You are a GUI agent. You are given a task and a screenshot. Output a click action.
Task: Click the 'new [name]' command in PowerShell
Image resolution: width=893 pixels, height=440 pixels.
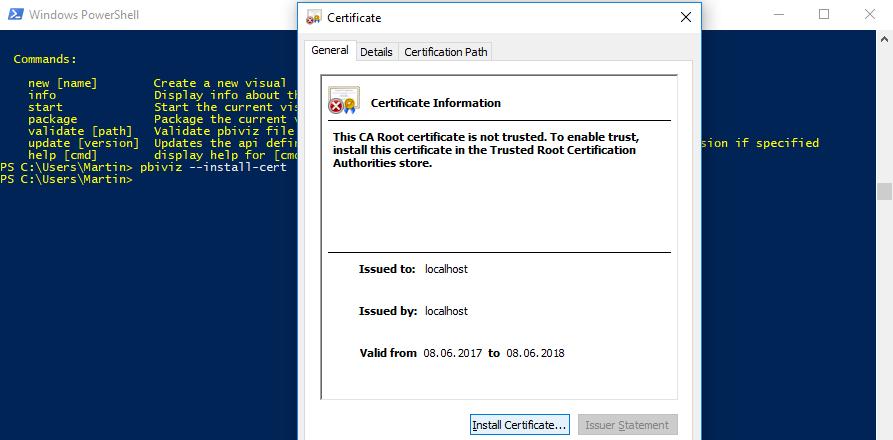[x=63, y=83]
